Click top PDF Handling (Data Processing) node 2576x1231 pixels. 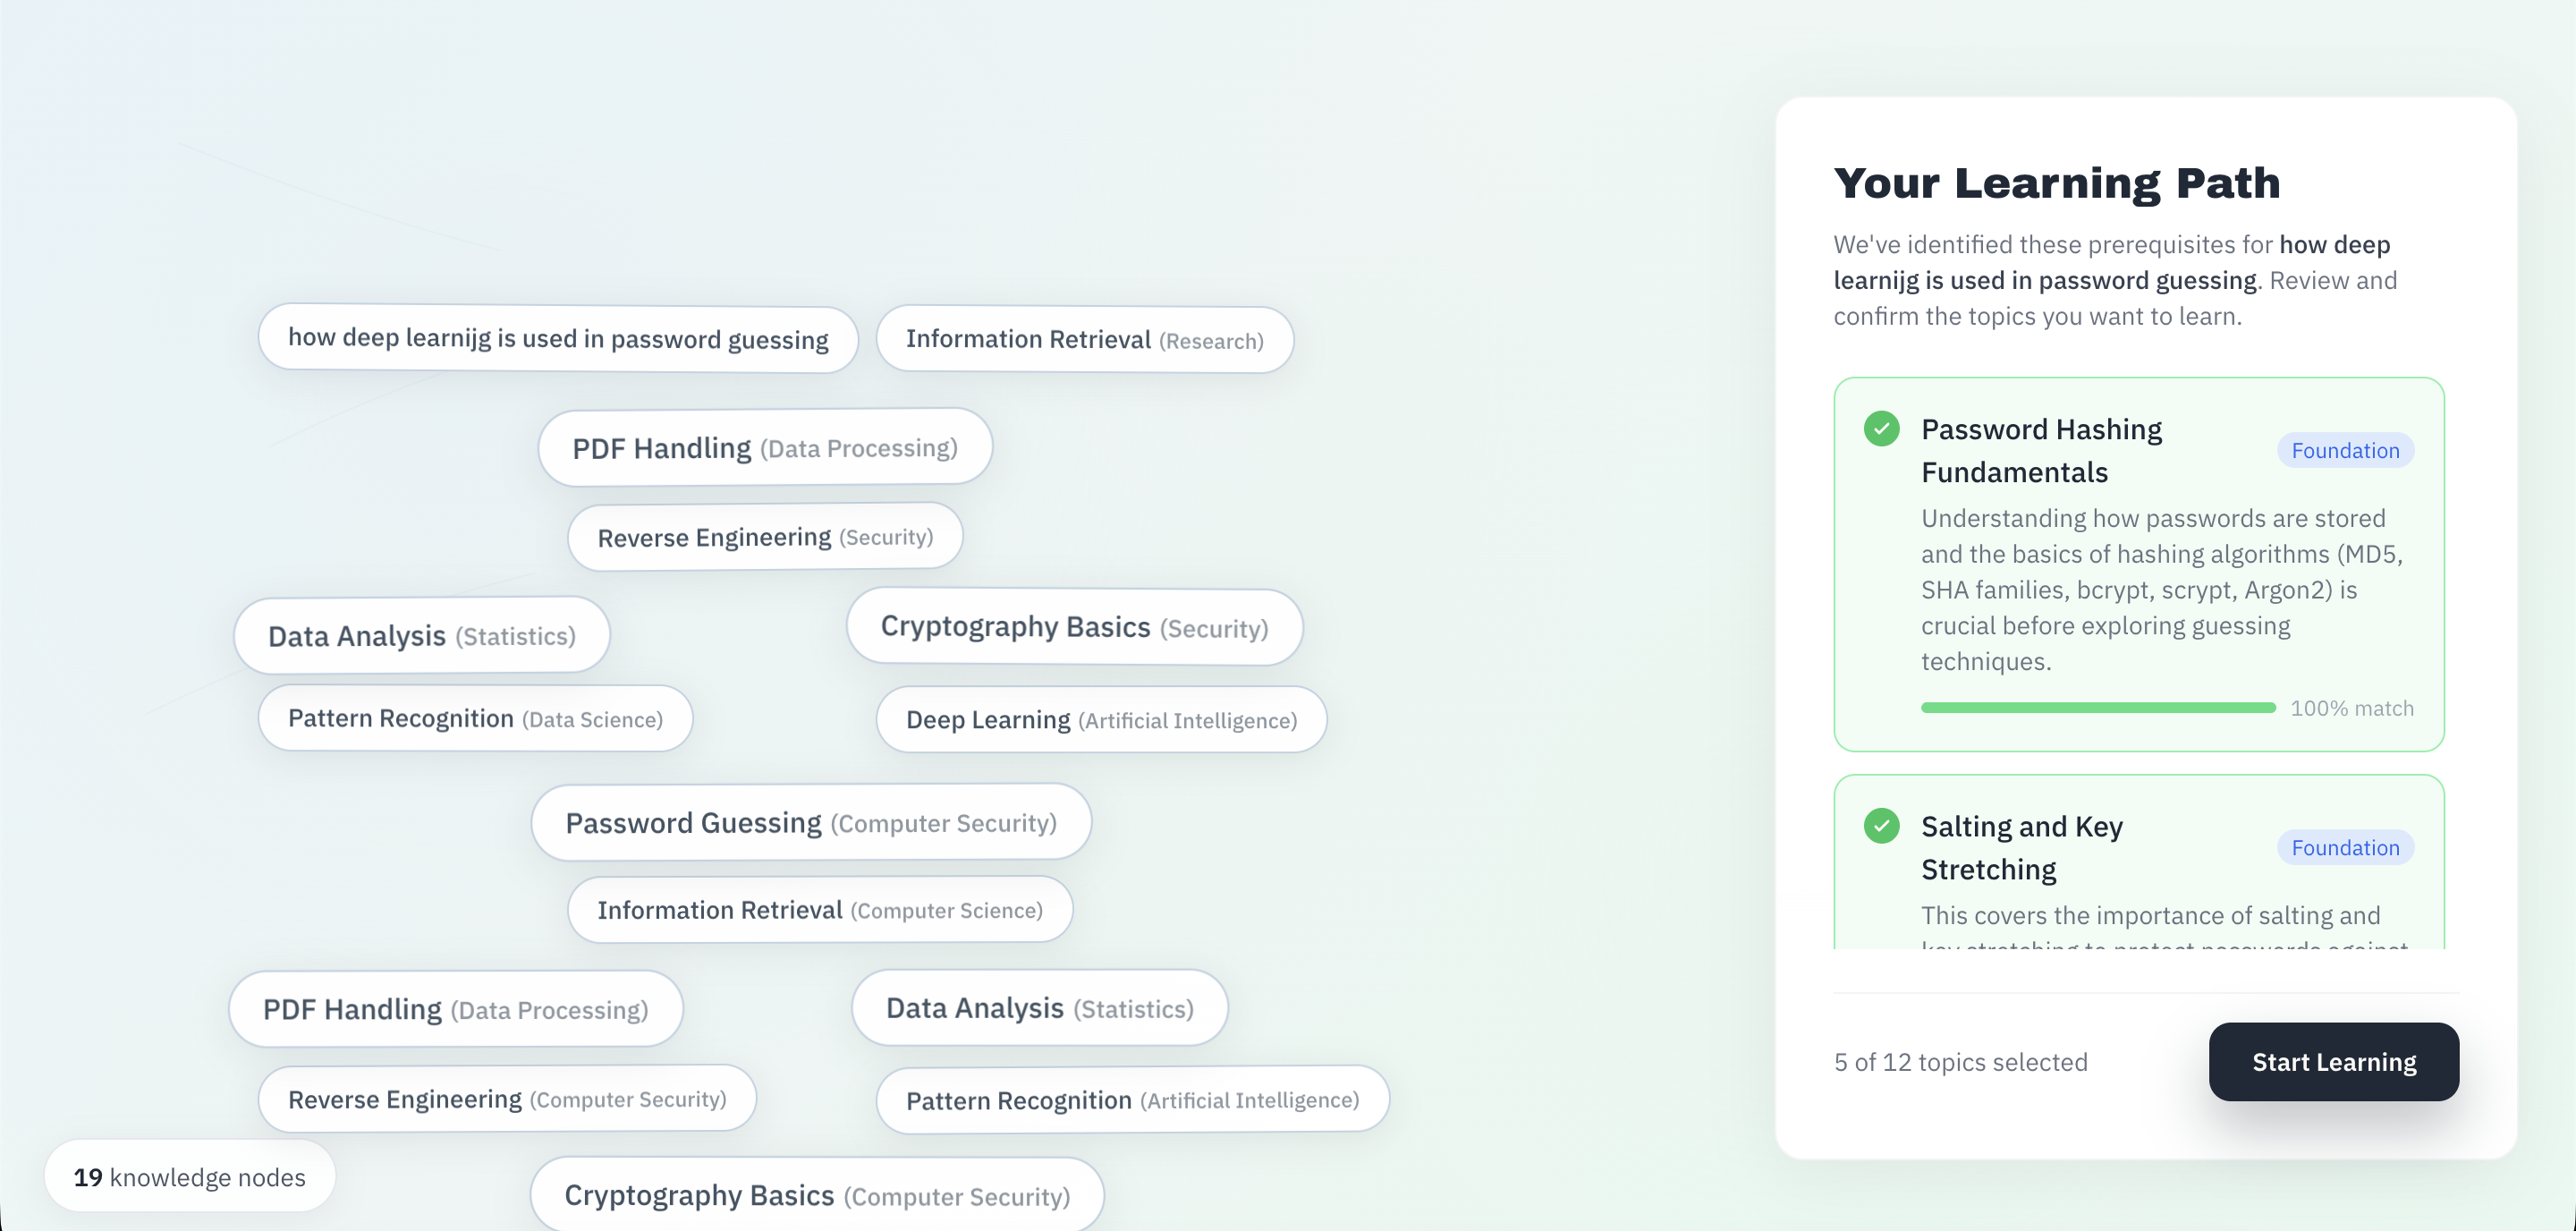tap(764, 447)
